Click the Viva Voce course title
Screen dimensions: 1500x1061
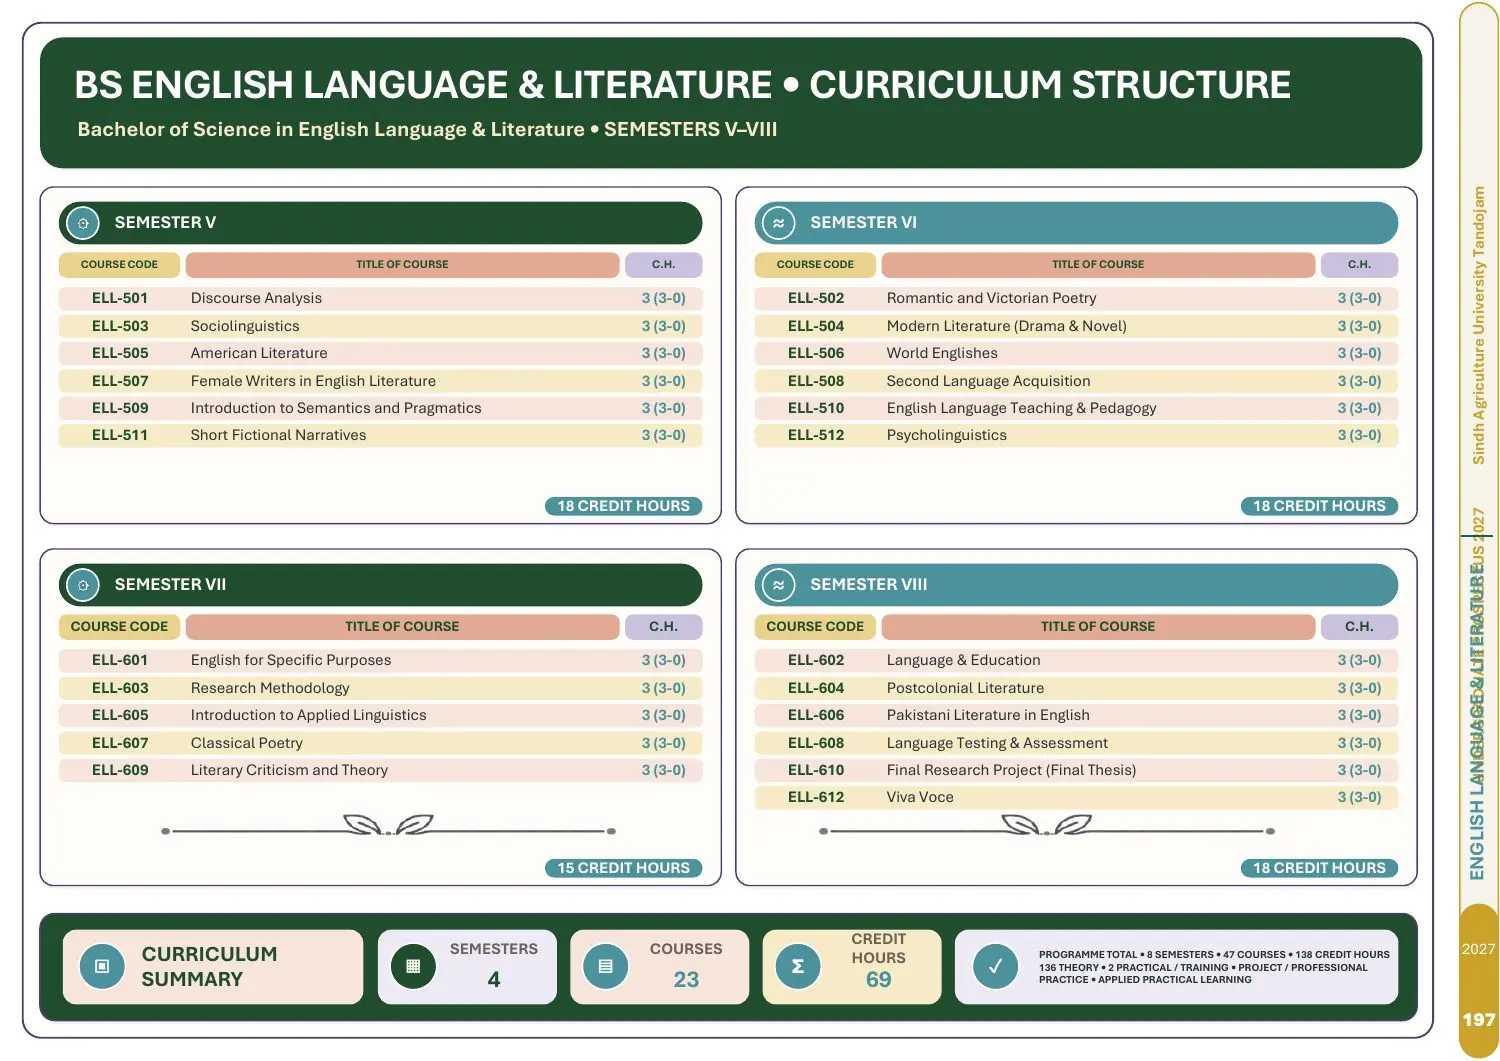[x=920, y=797]
